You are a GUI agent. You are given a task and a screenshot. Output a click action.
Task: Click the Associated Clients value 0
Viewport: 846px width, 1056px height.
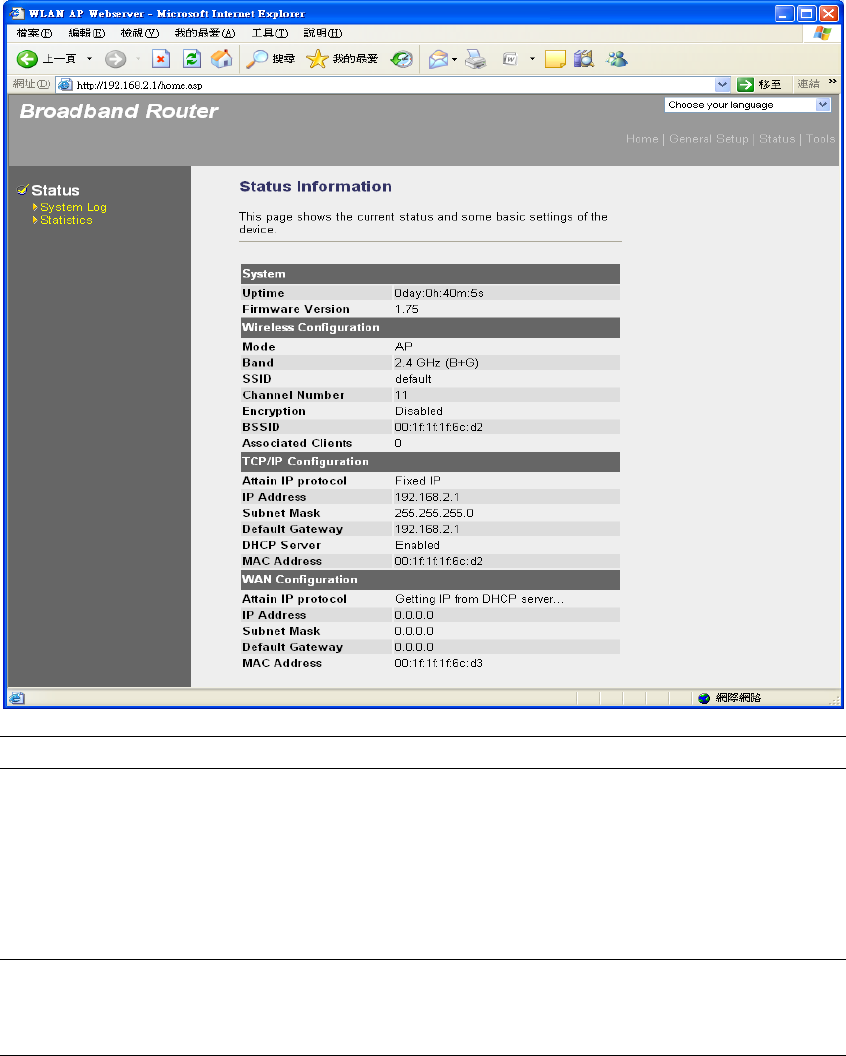[398, 443]
